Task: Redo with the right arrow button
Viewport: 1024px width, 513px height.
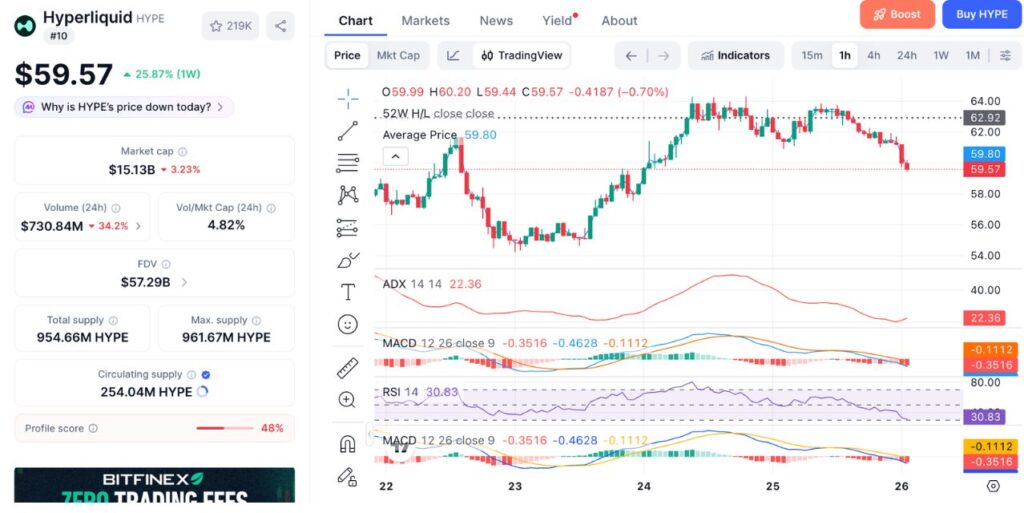Action: [x=664, y=55]
